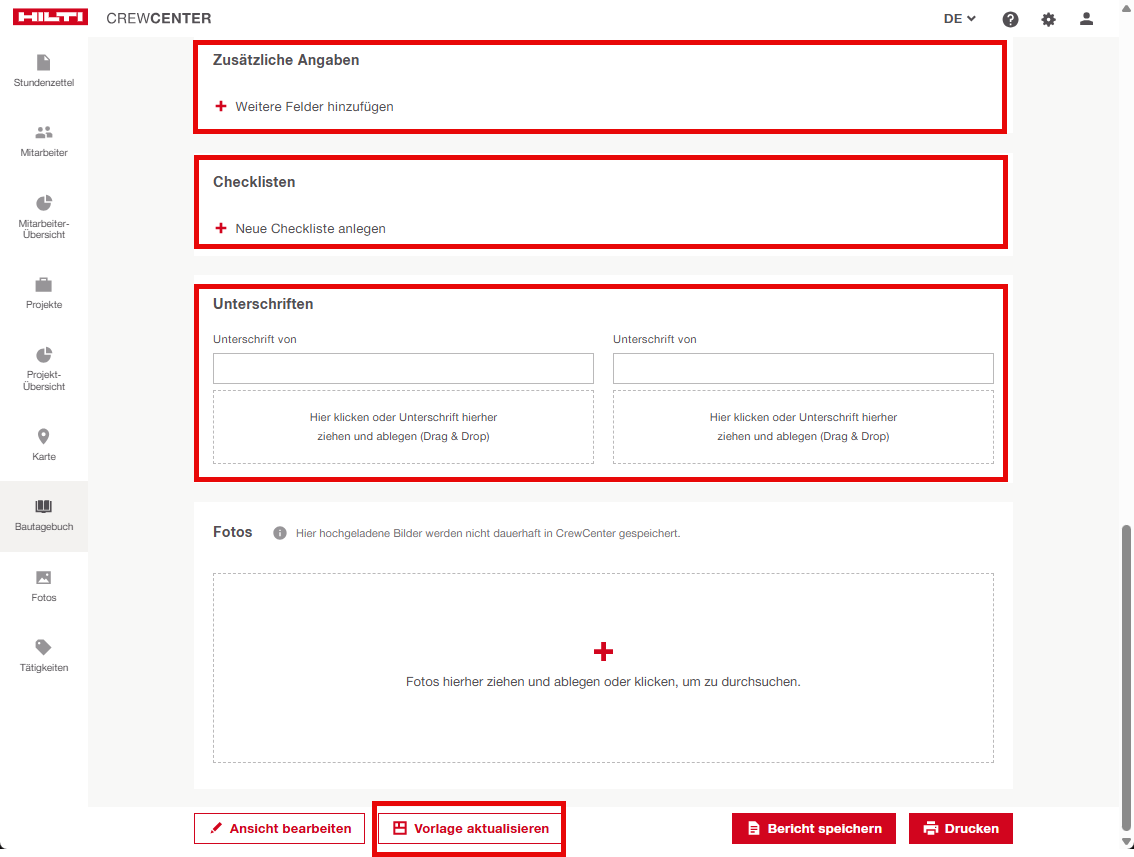This screenshot has height=857, width=1134.
Task: Go to the Mitarbeiter section
Action: coord(43,141)
